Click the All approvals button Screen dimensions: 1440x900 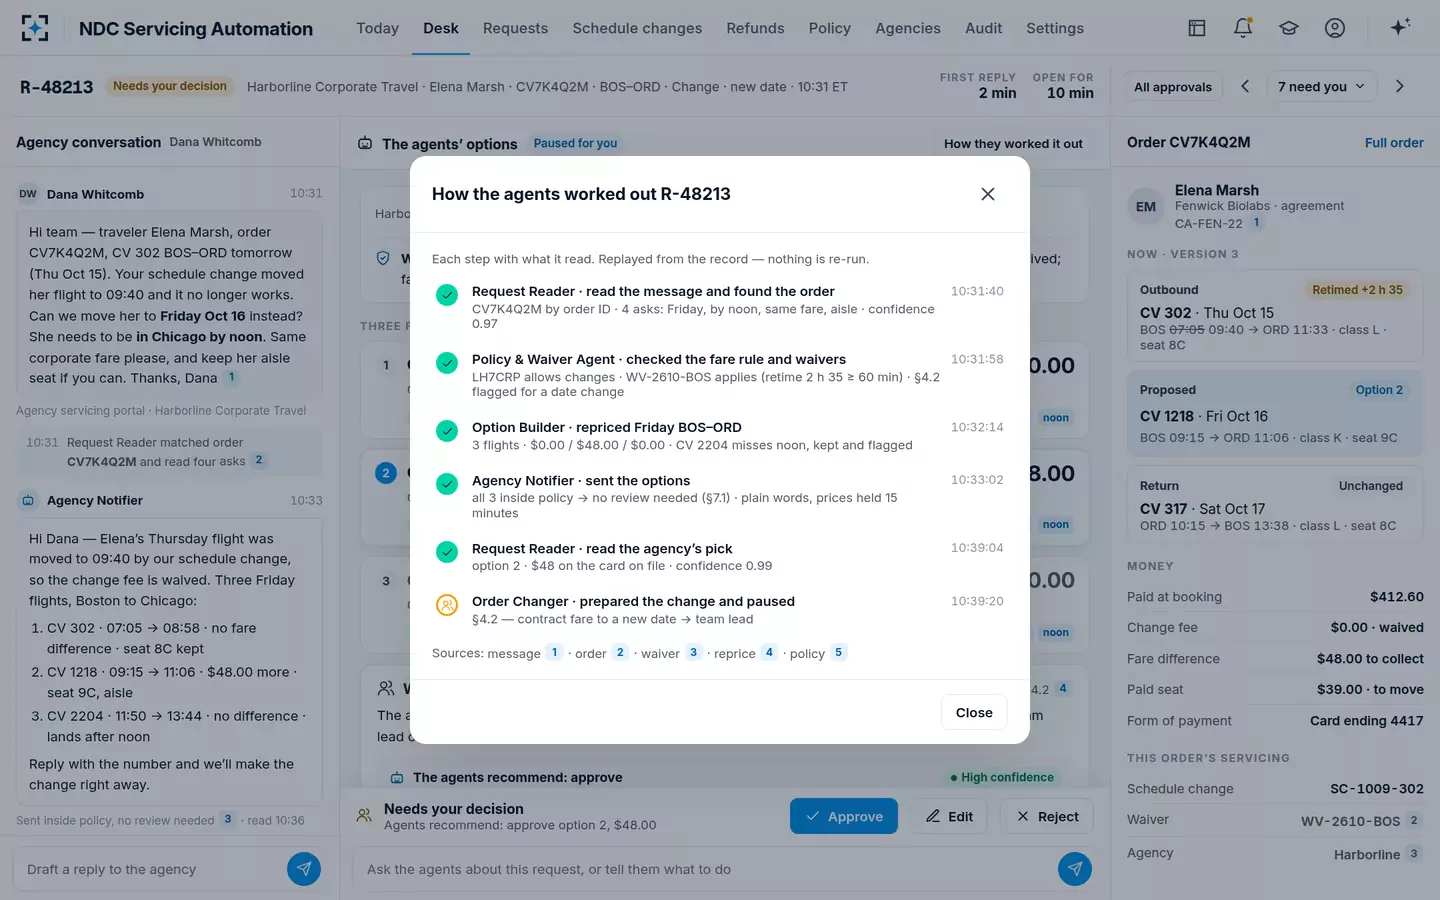pyautogui.click(x=1173, y=87)
